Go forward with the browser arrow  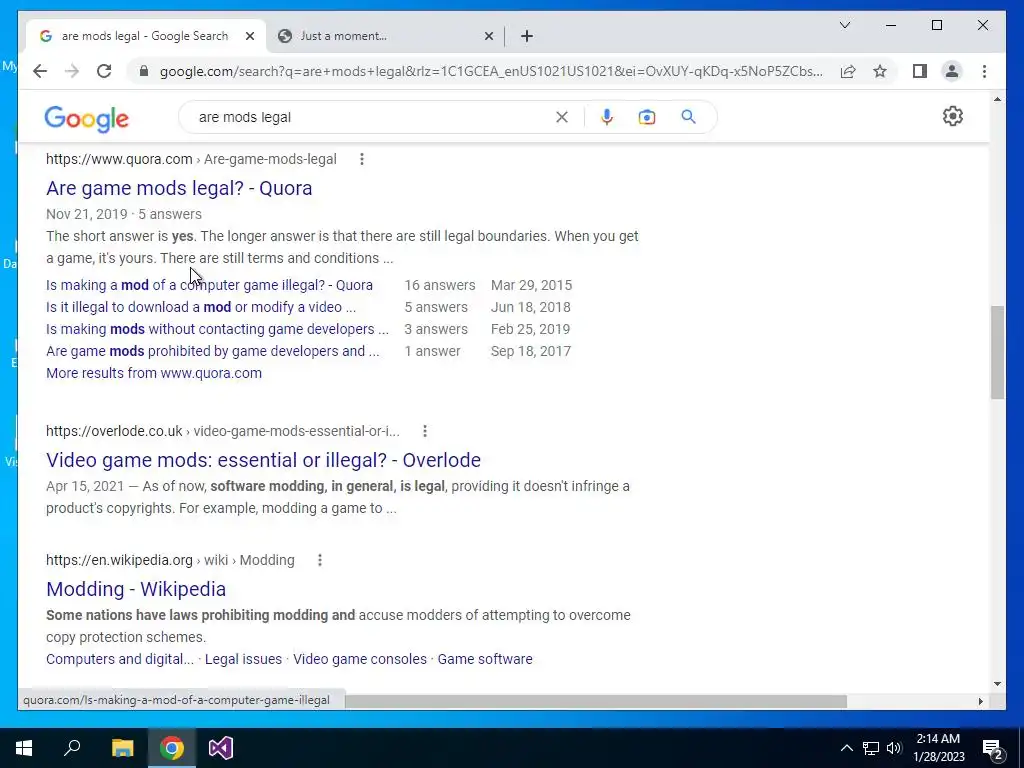click(72, 71)
